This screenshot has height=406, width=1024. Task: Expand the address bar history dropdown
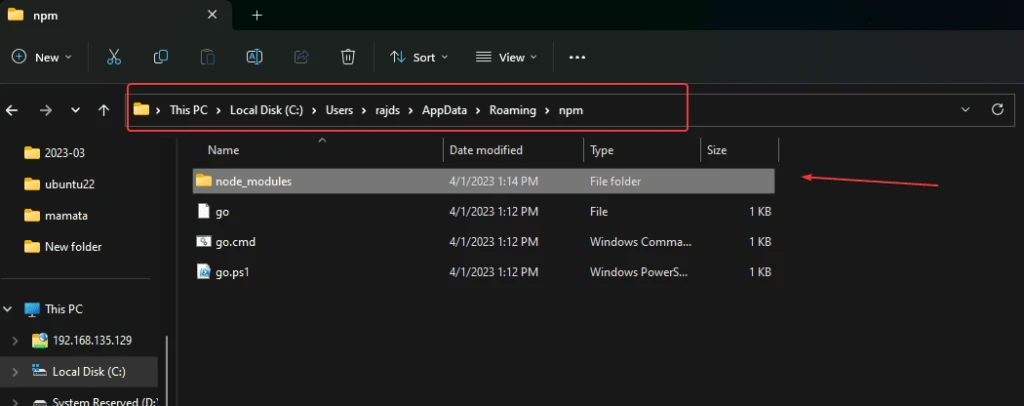965,110
